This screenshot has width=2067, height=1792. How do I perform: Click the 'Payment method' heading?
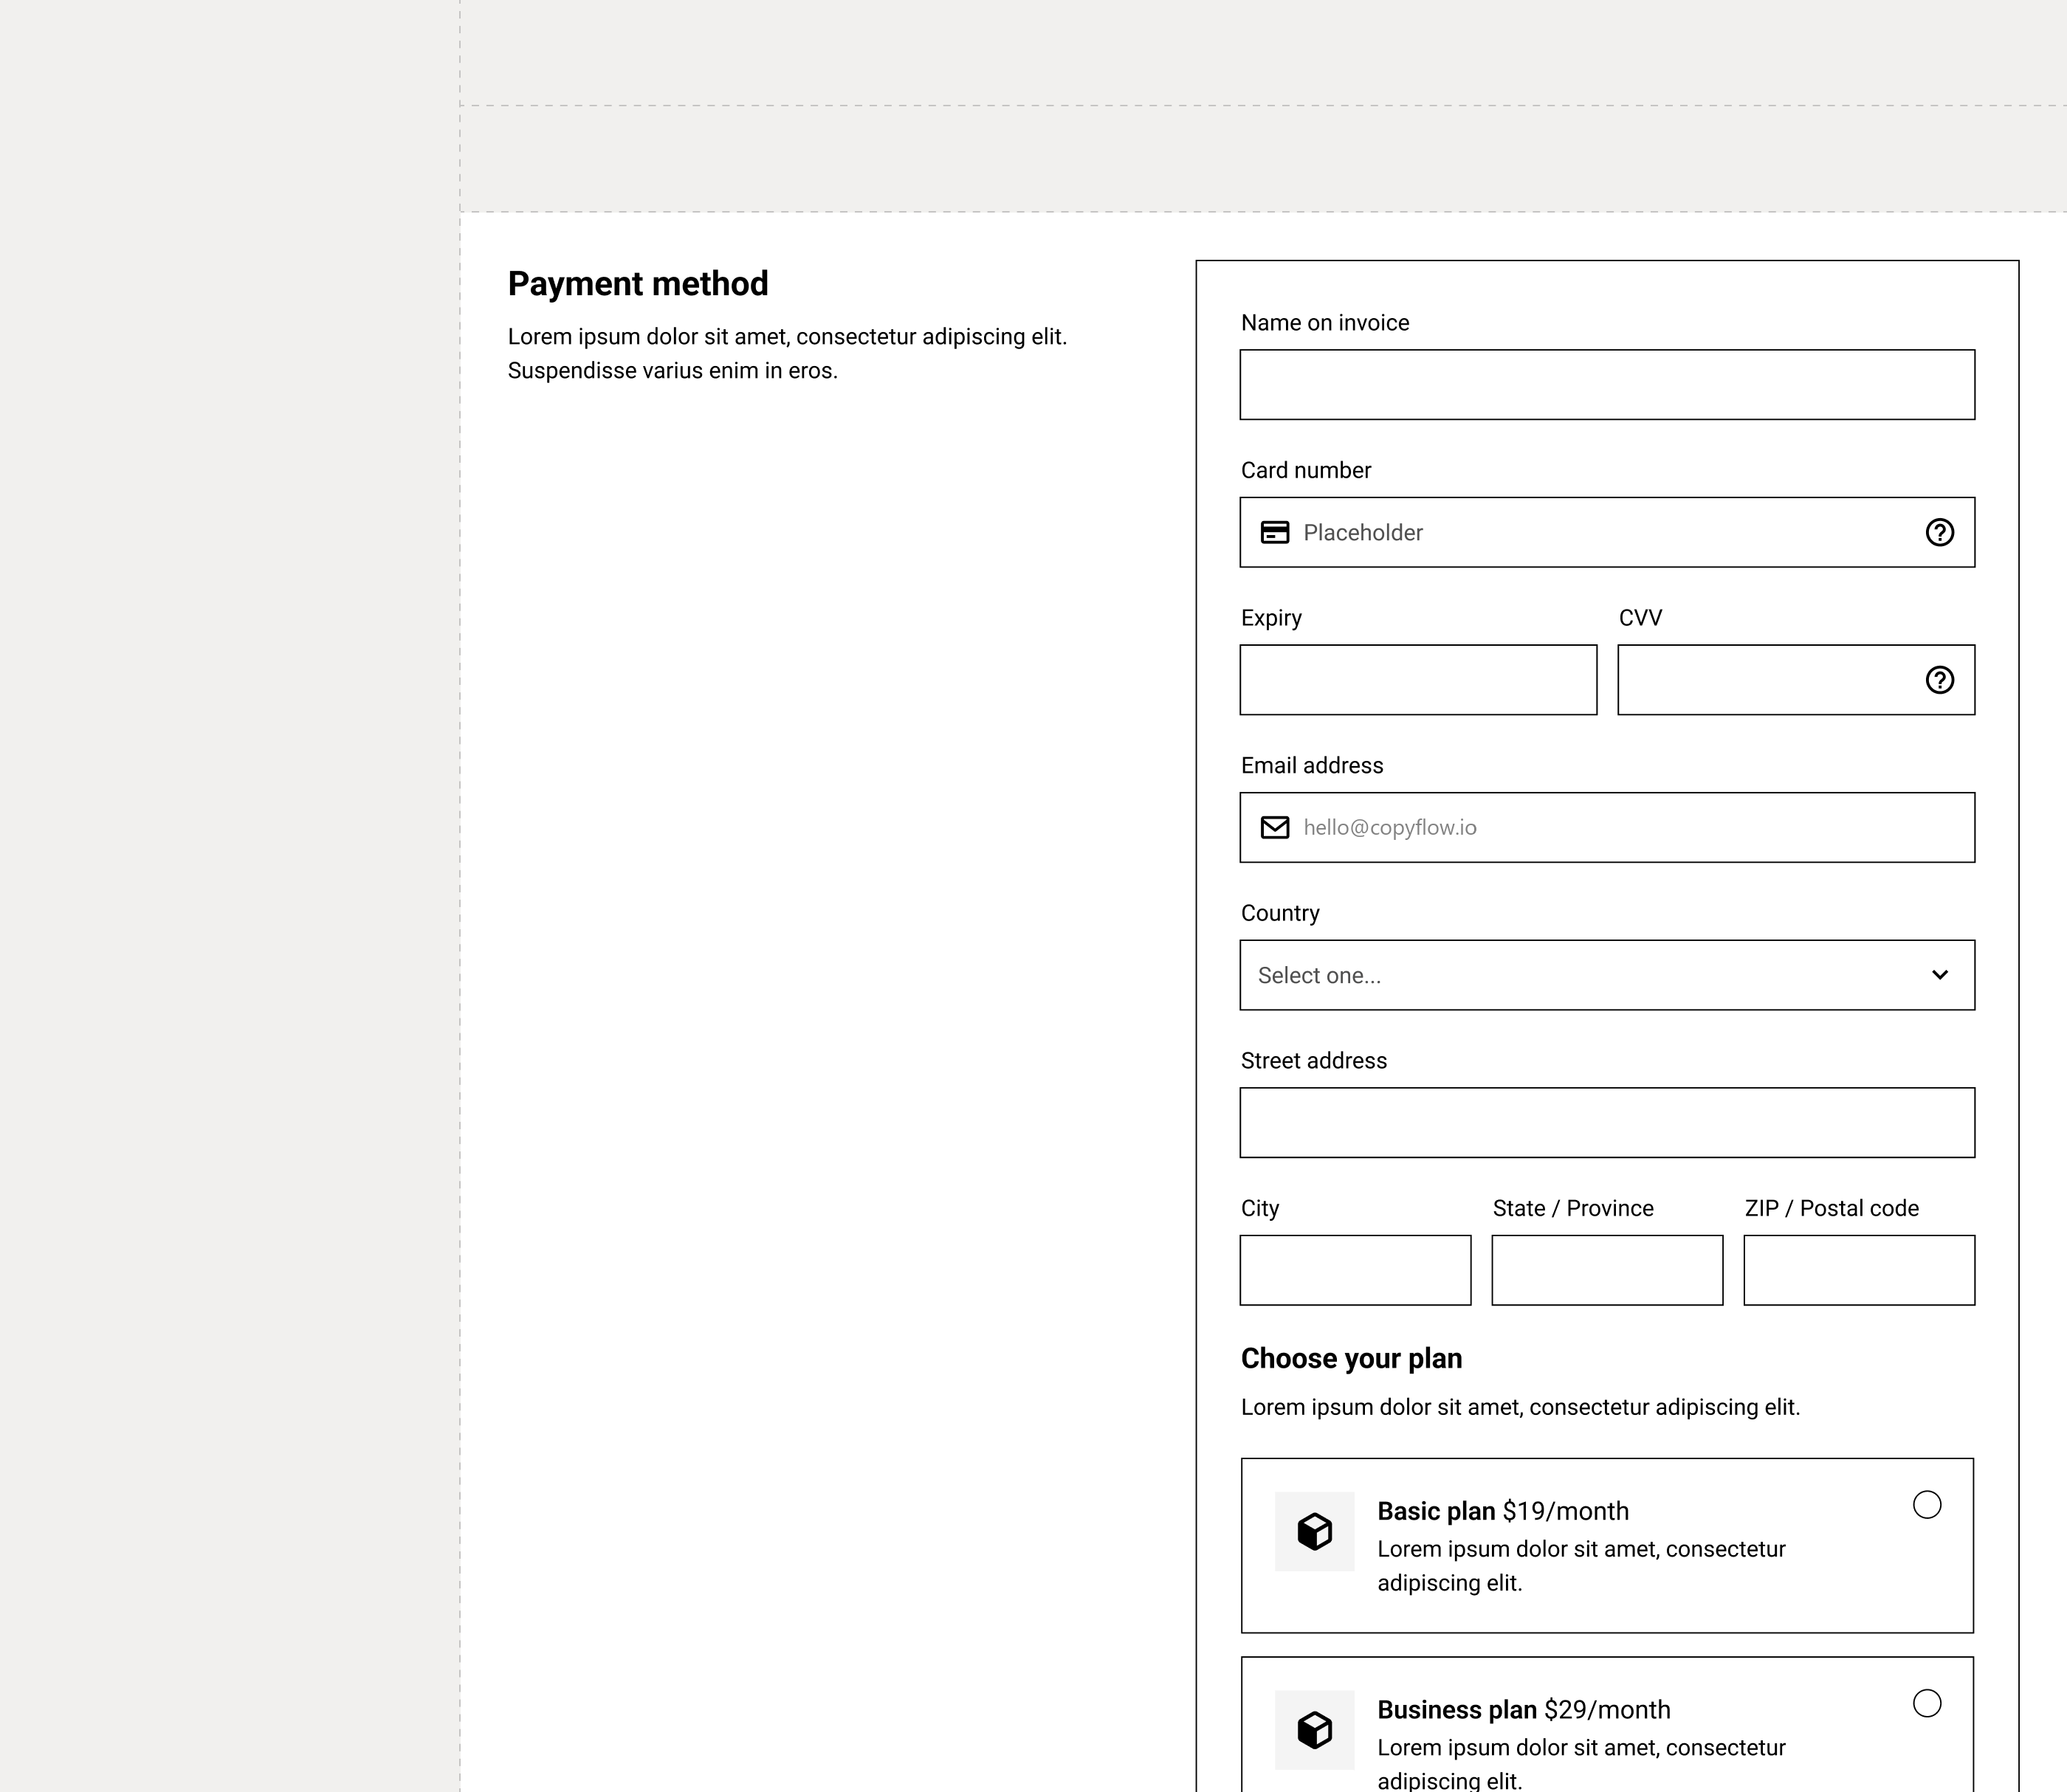pos(638,284)
